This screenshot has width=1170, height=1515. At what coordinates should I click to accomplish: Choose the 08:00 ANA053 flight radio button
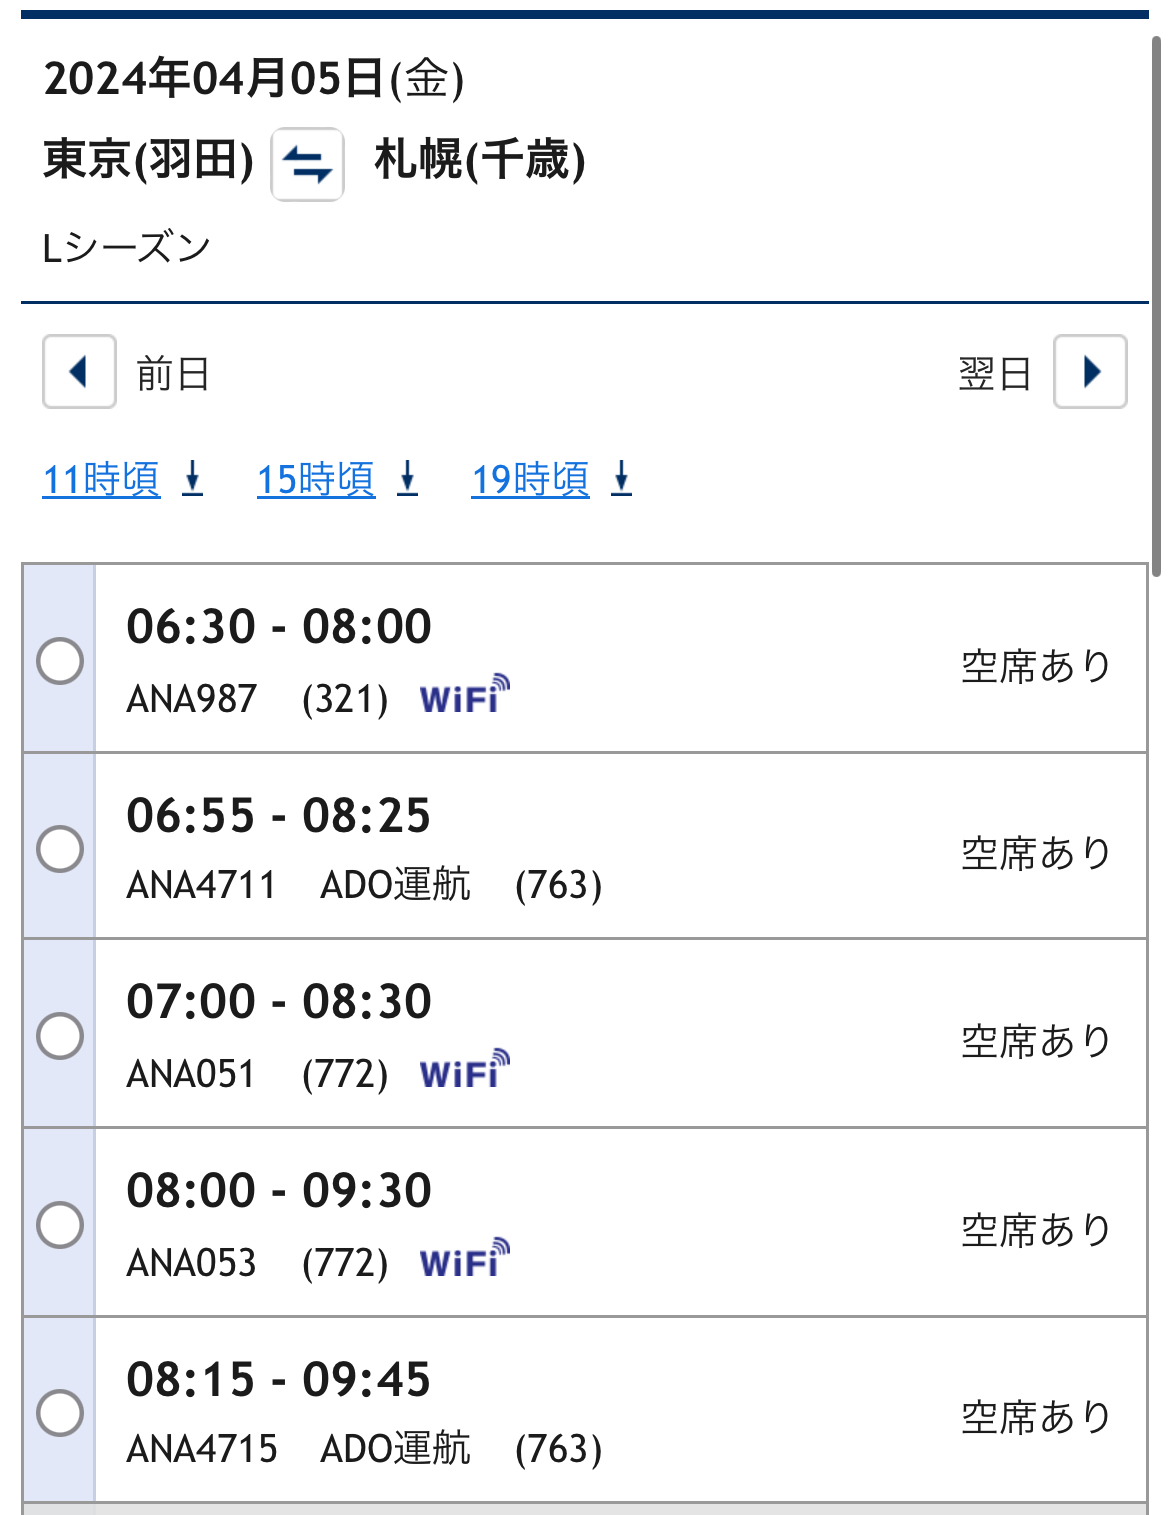tap(60, 1224)
